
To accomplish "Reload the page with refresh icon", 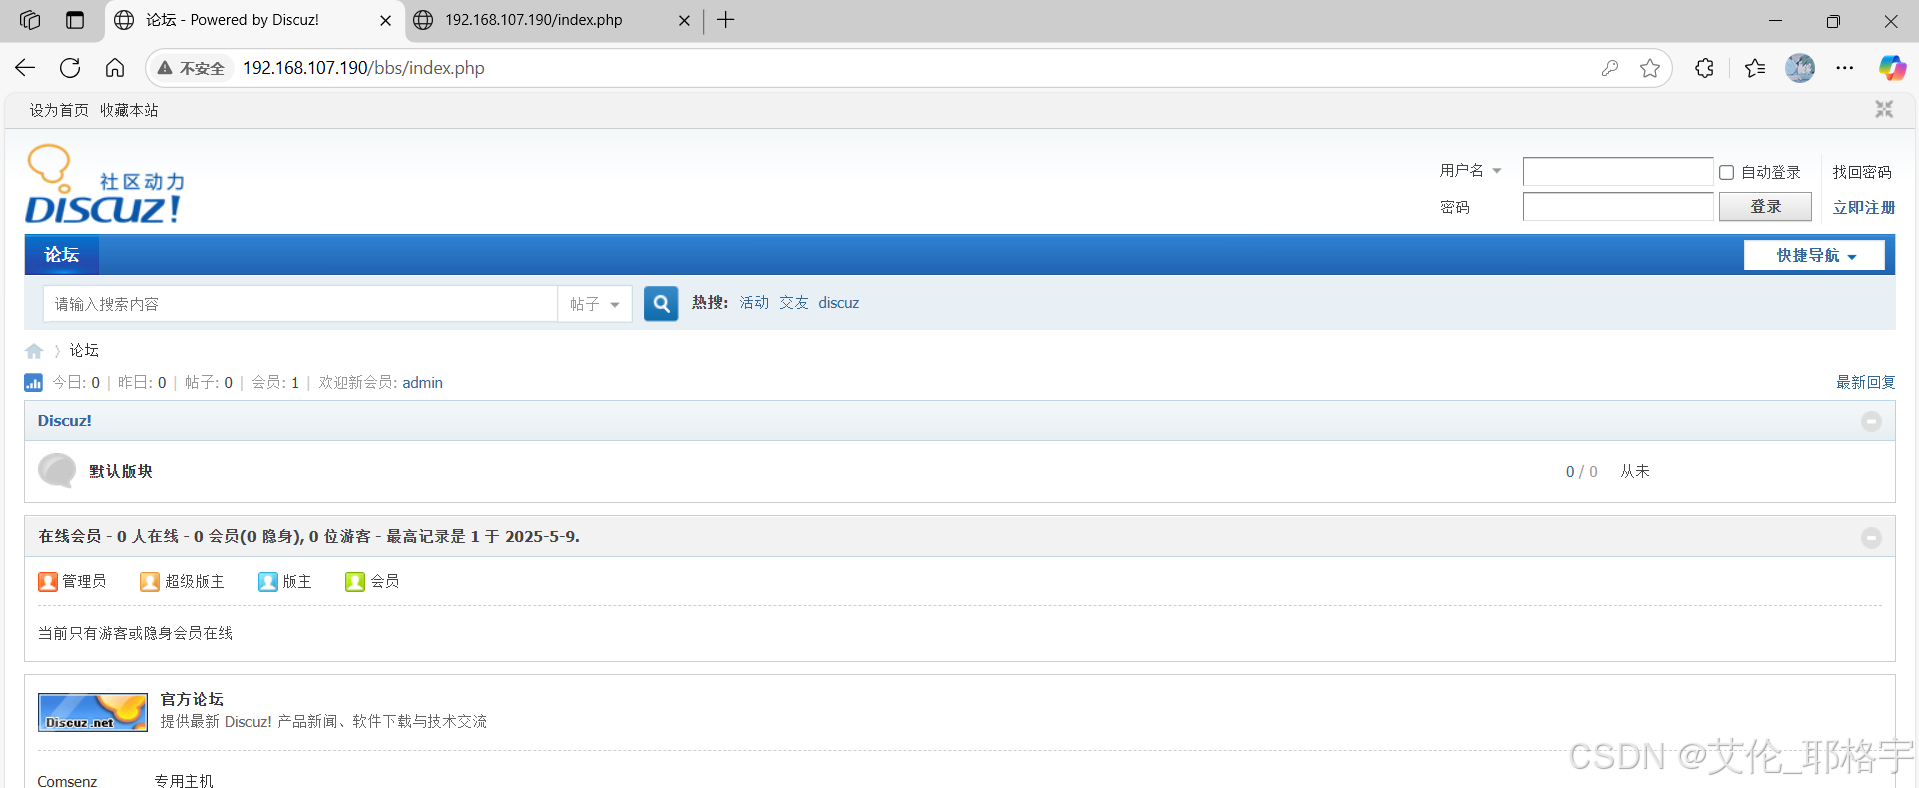I will pyautogui.click(x=70, y=68).
